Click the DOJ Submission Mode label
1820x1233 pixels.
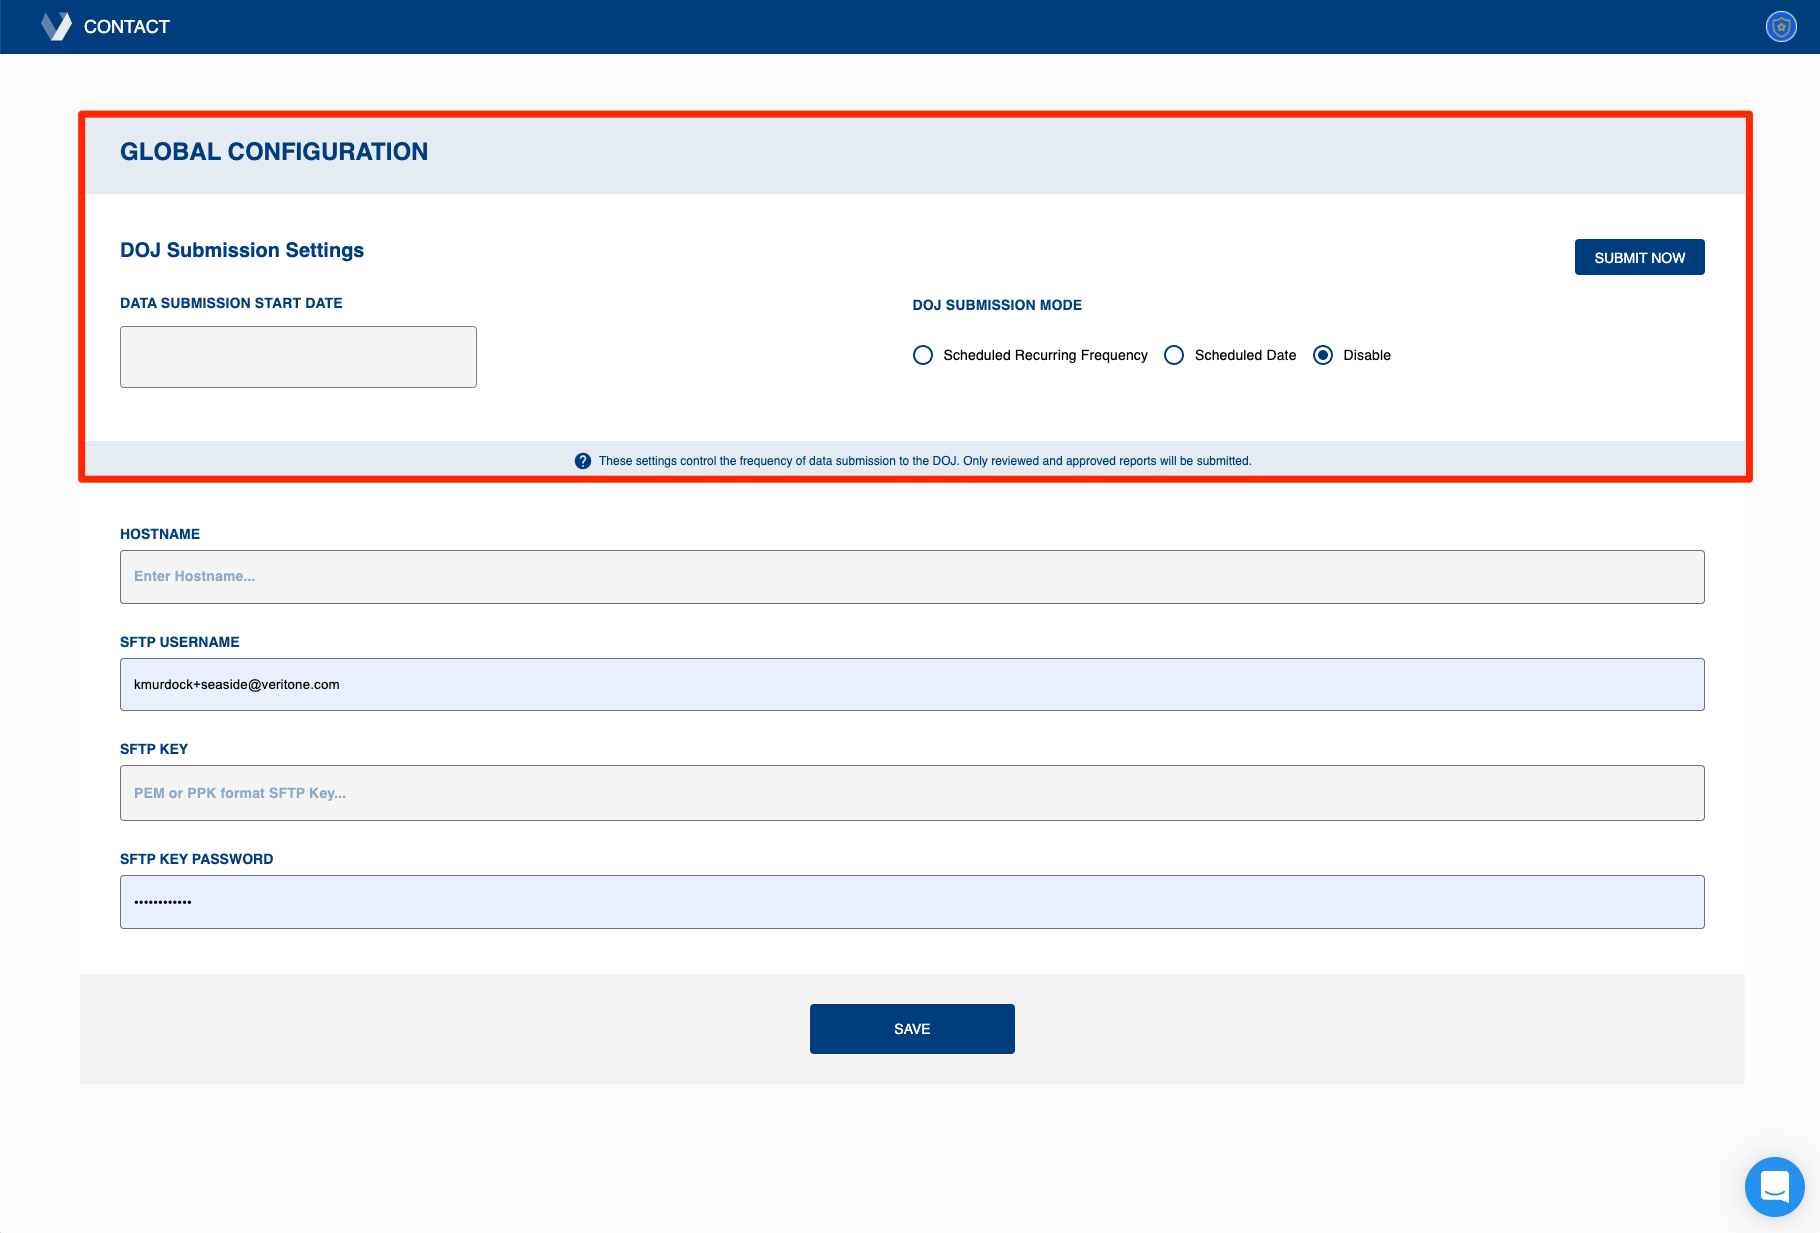pyautogui.click(x=997, y=305)
